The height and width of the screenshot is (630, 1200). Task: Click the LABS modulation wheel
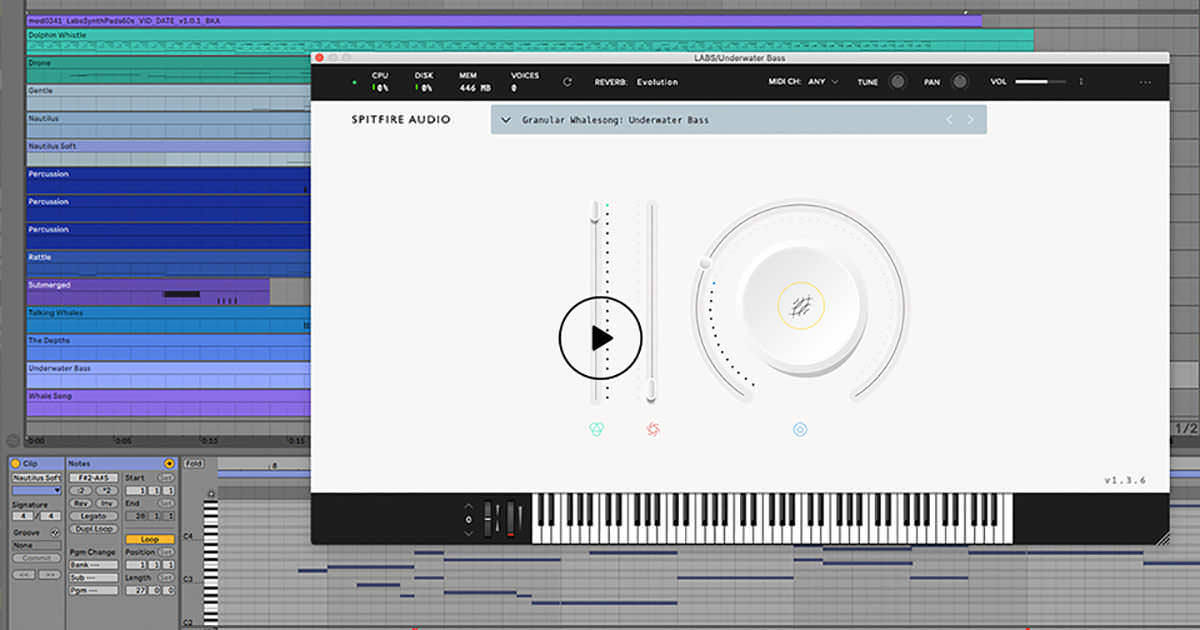511,518
